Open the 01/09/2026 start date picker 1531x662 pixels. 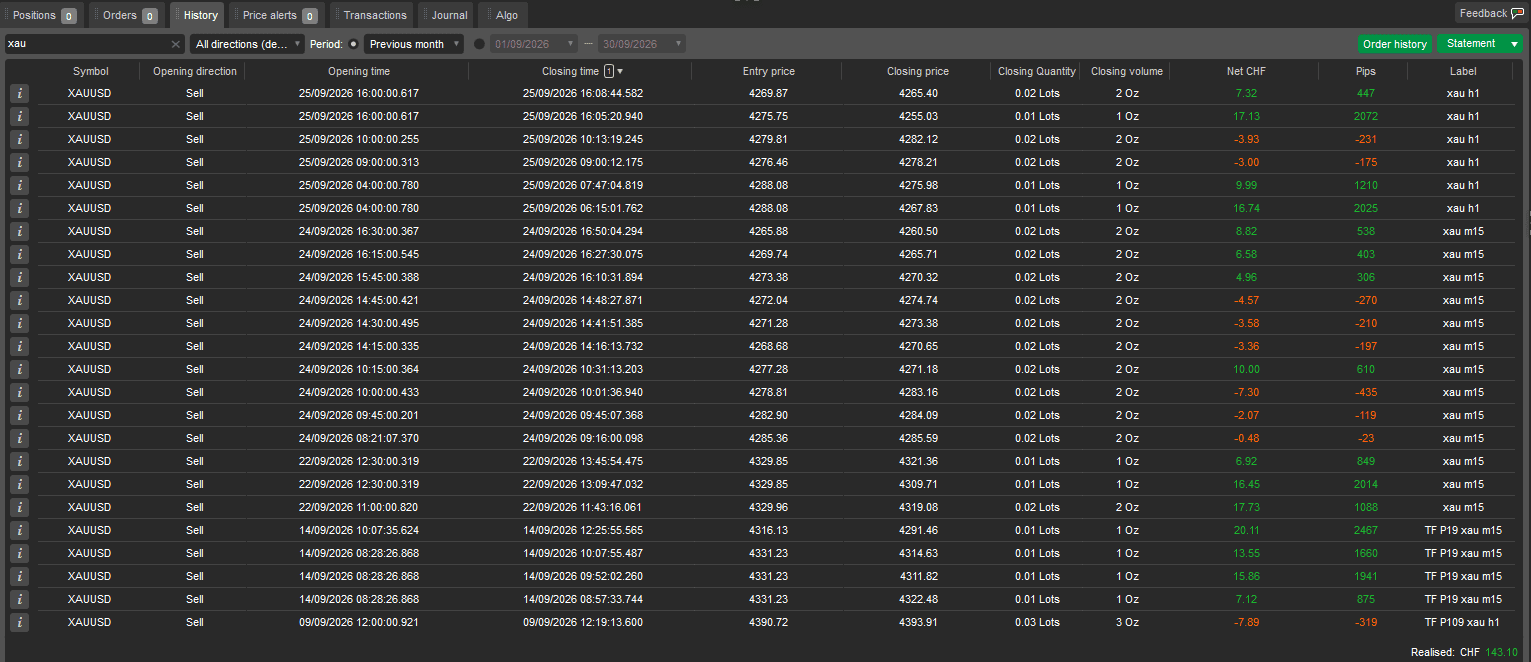534,44
